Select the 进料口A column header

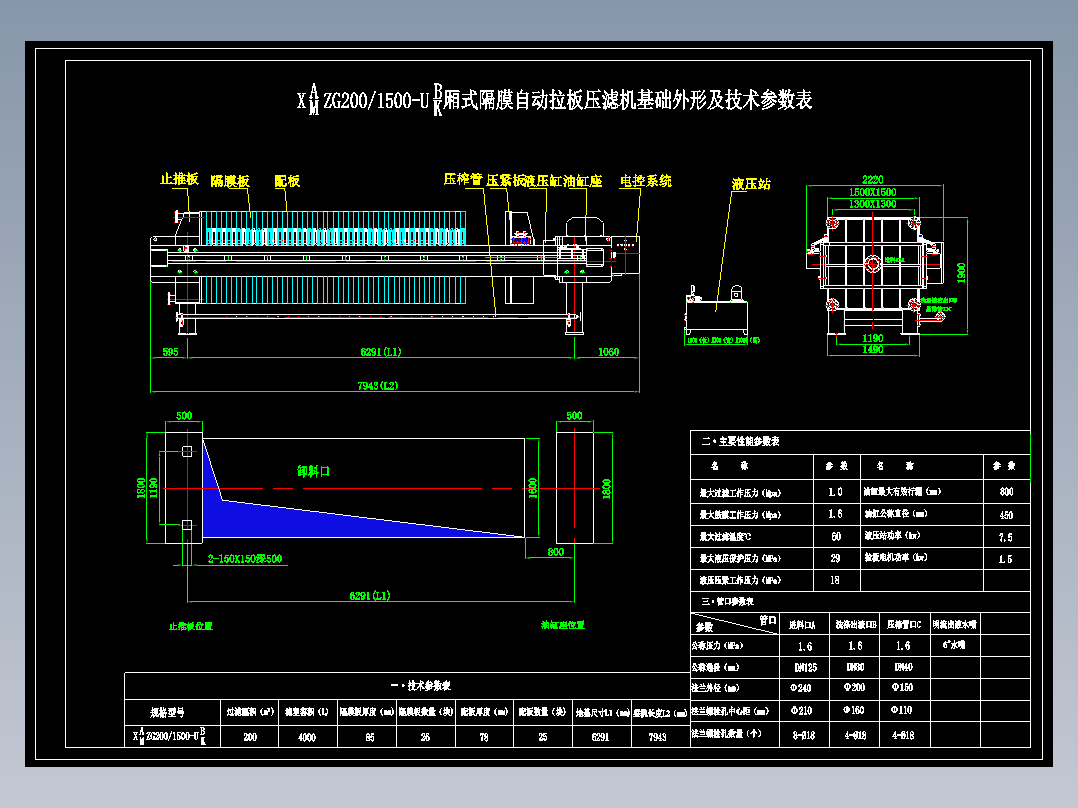click(802, 625)
